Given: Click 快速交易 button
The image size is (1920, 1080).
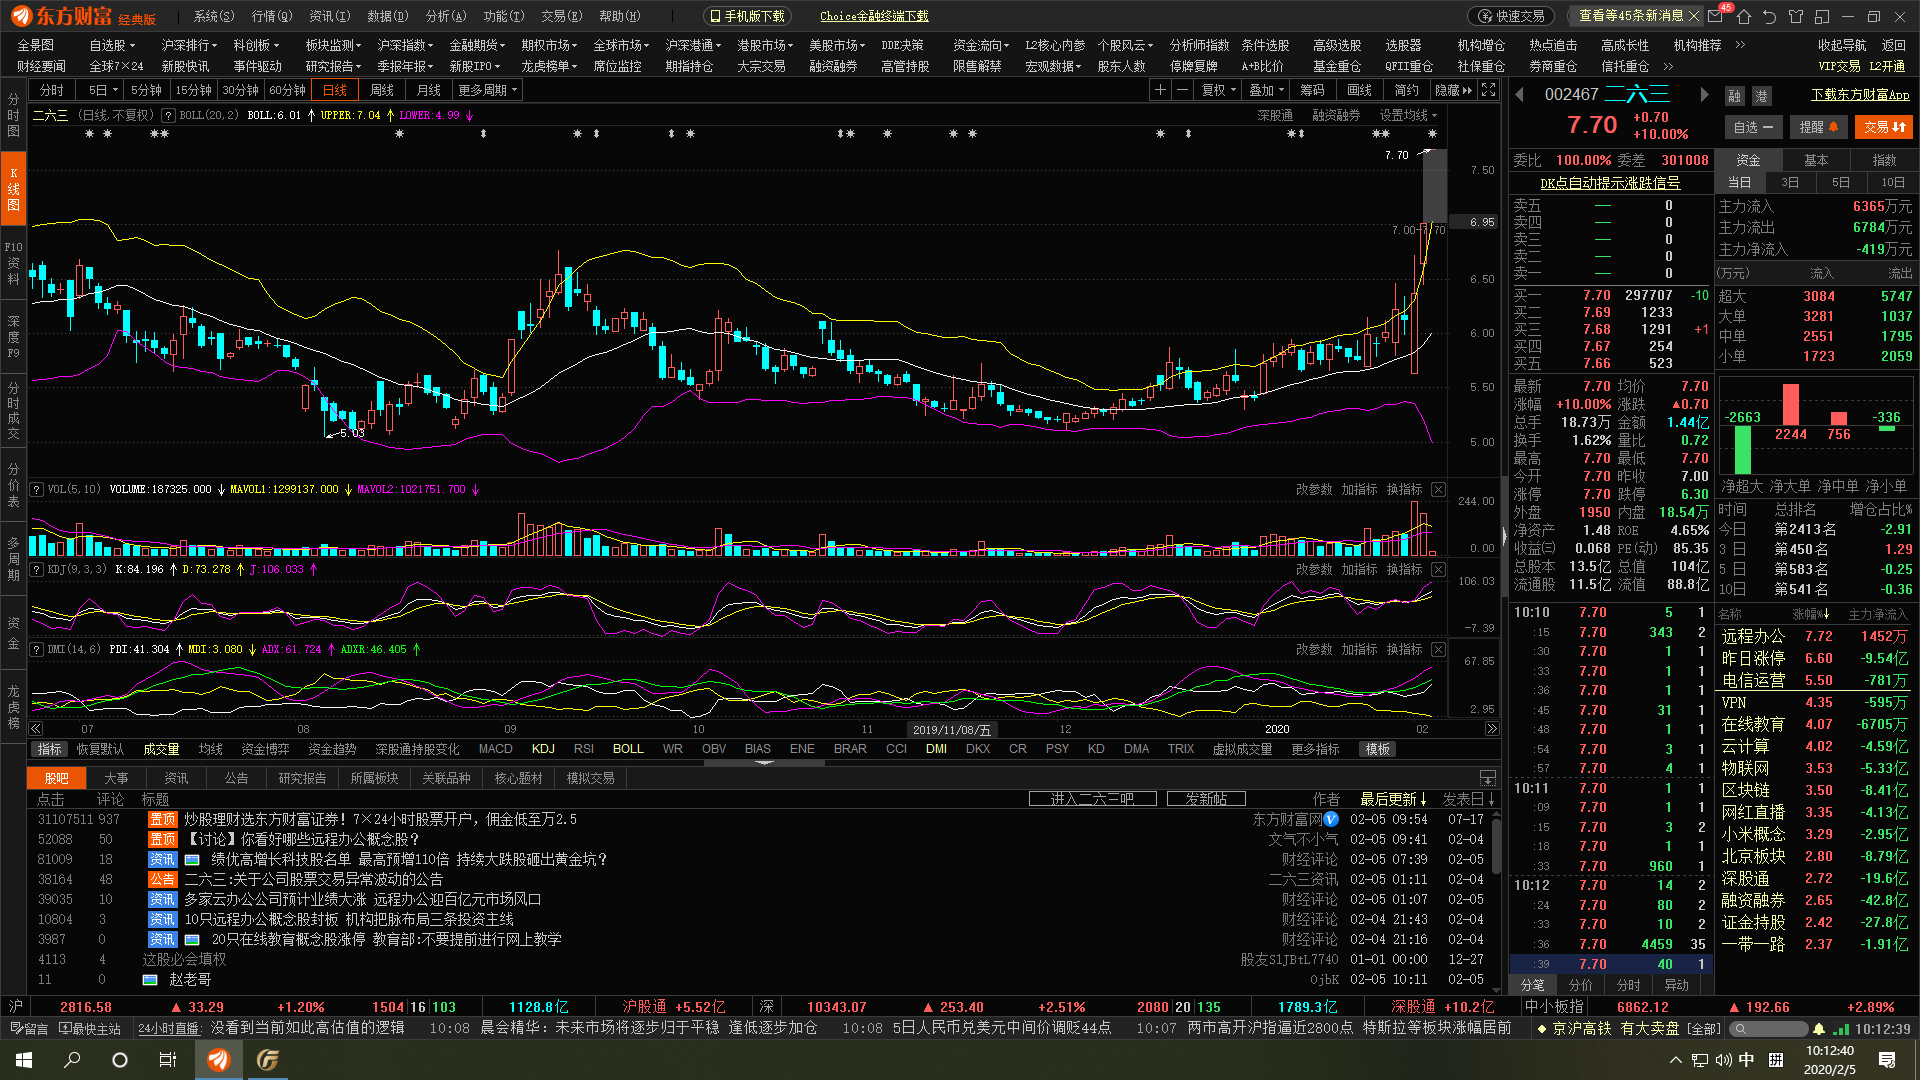Looking at the screenshot, I should tap(1512, 16).
